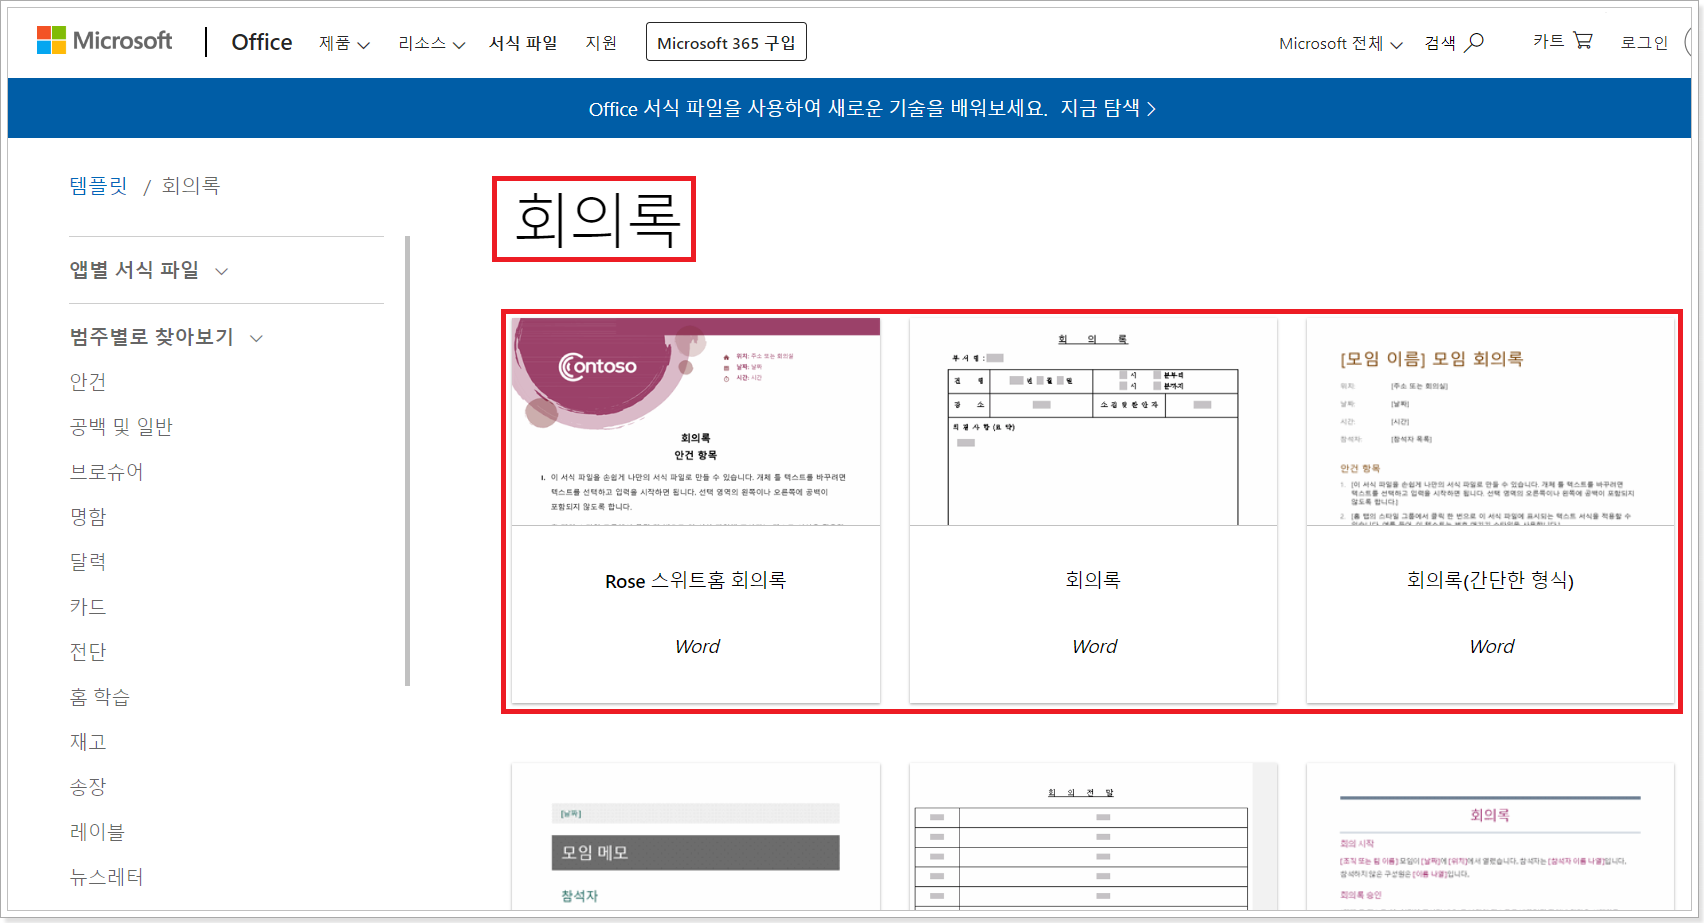Open the 회의록(간단한 형식) Word template
This screenshot has width=1704, height=923.
point(1491,510)
